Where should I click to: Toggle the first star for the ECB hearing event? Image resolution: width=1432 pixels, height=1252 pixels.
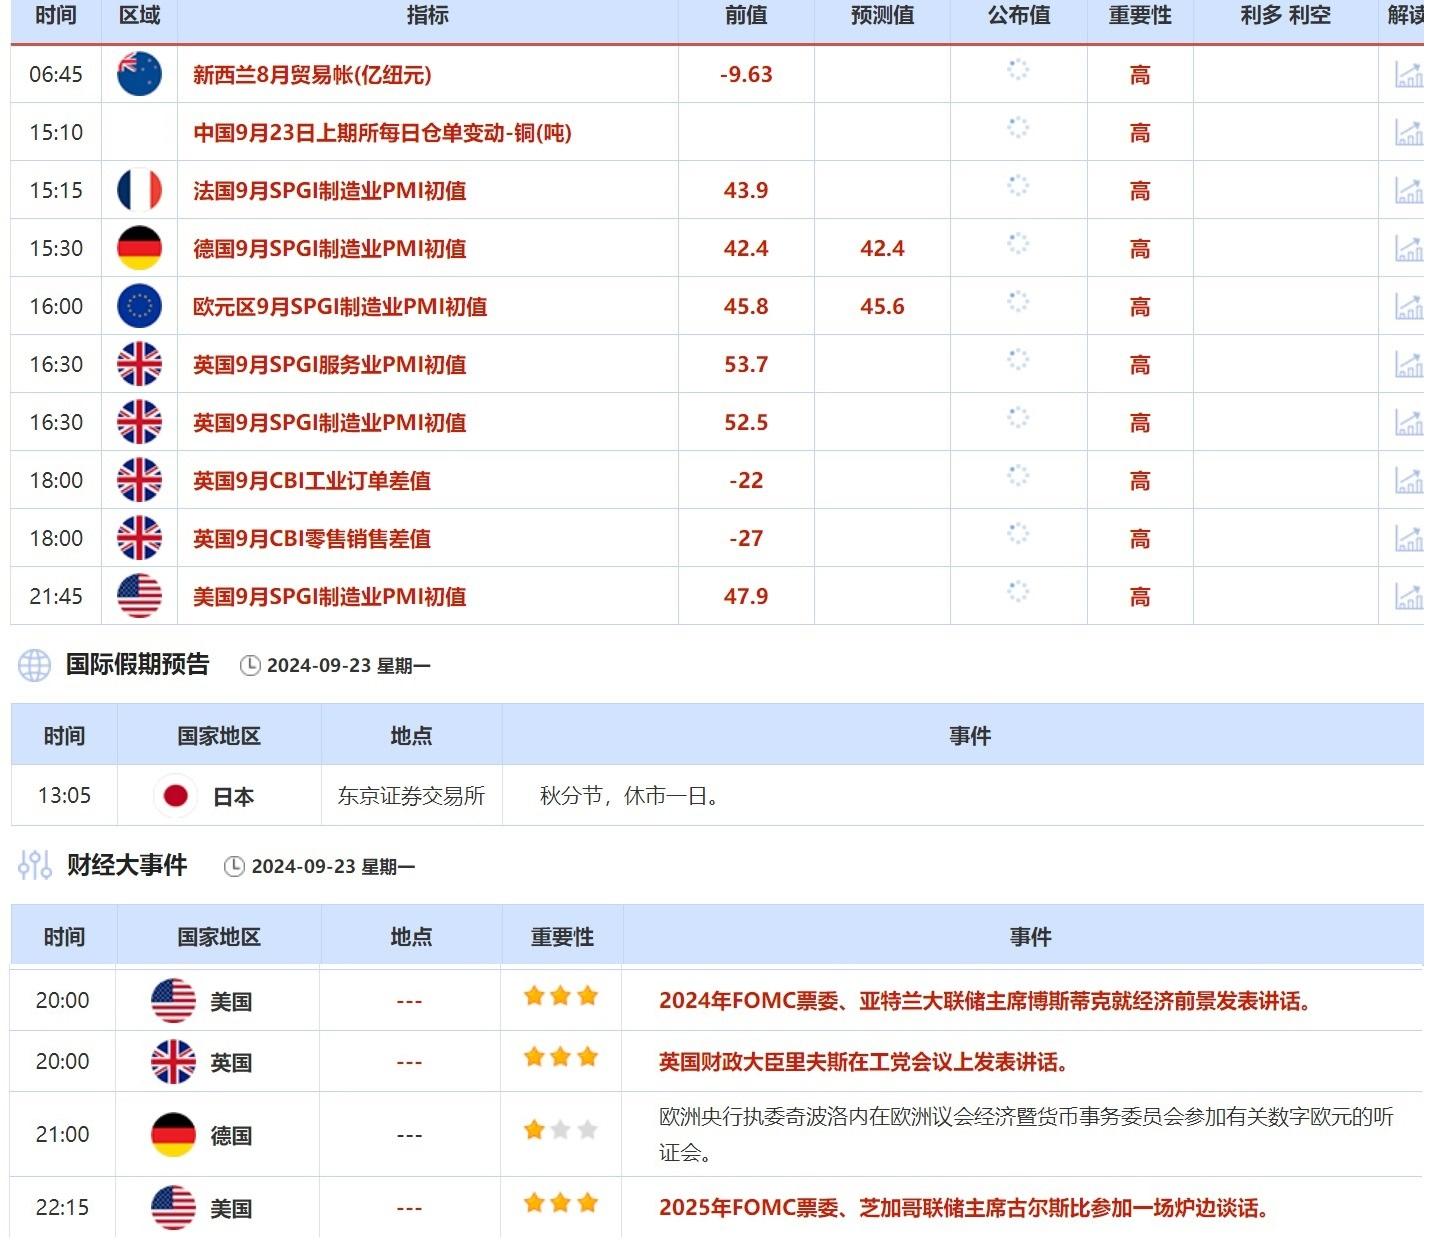pos(532,1131)
